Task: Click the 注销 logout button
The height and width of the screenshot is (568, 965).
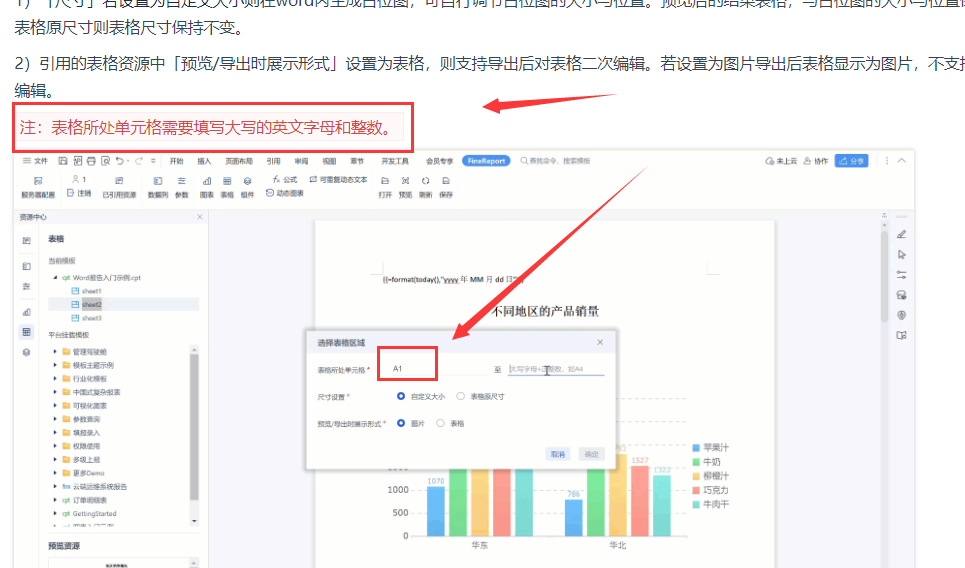Action: point(79,193)
